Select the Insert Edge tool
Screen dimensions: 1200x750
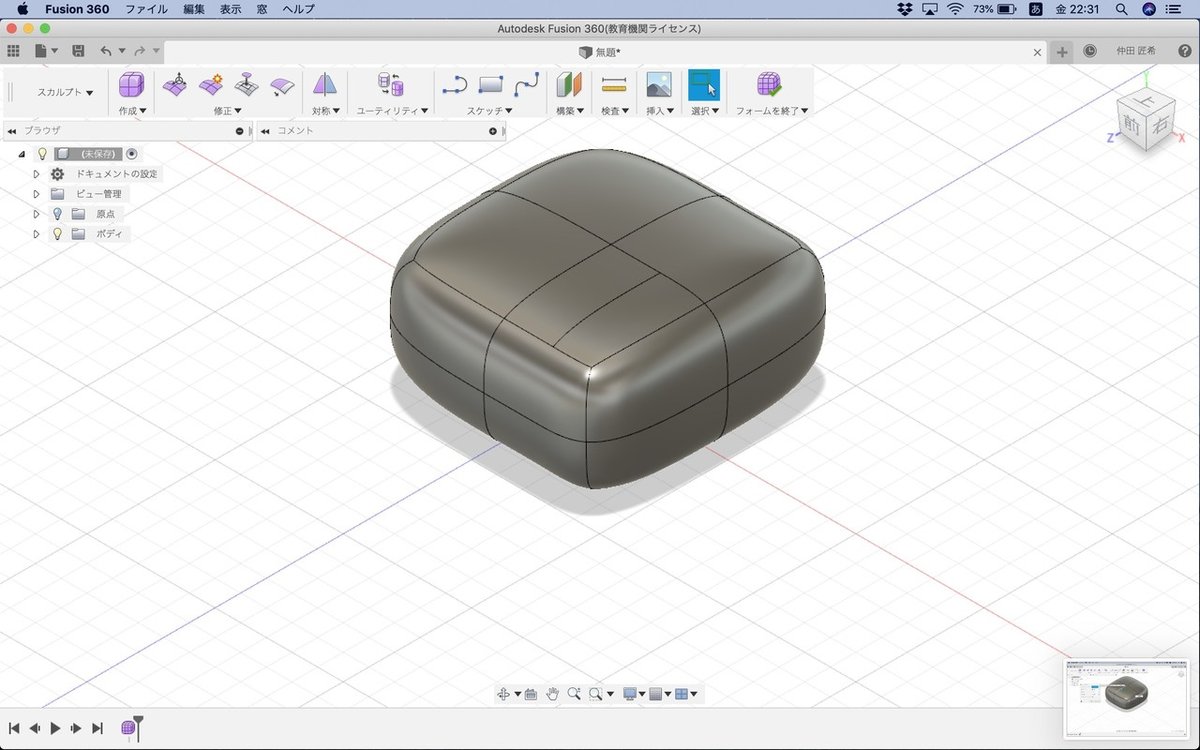pyautogui.click(x=211, y=85)
